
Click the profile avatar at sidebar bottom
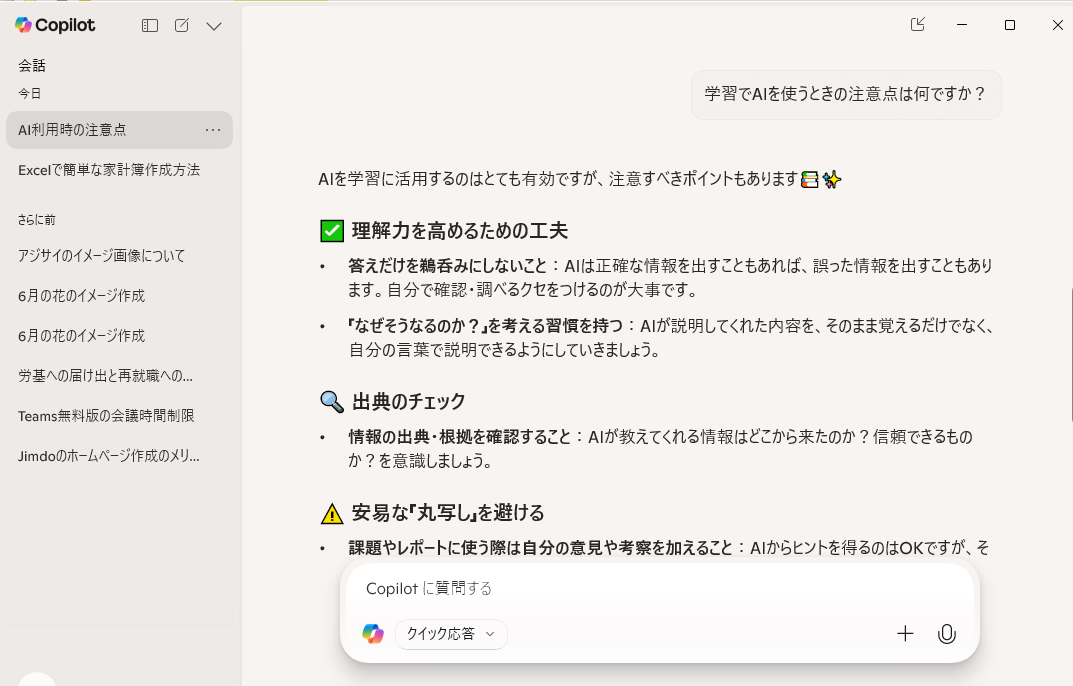pos(36,679)
